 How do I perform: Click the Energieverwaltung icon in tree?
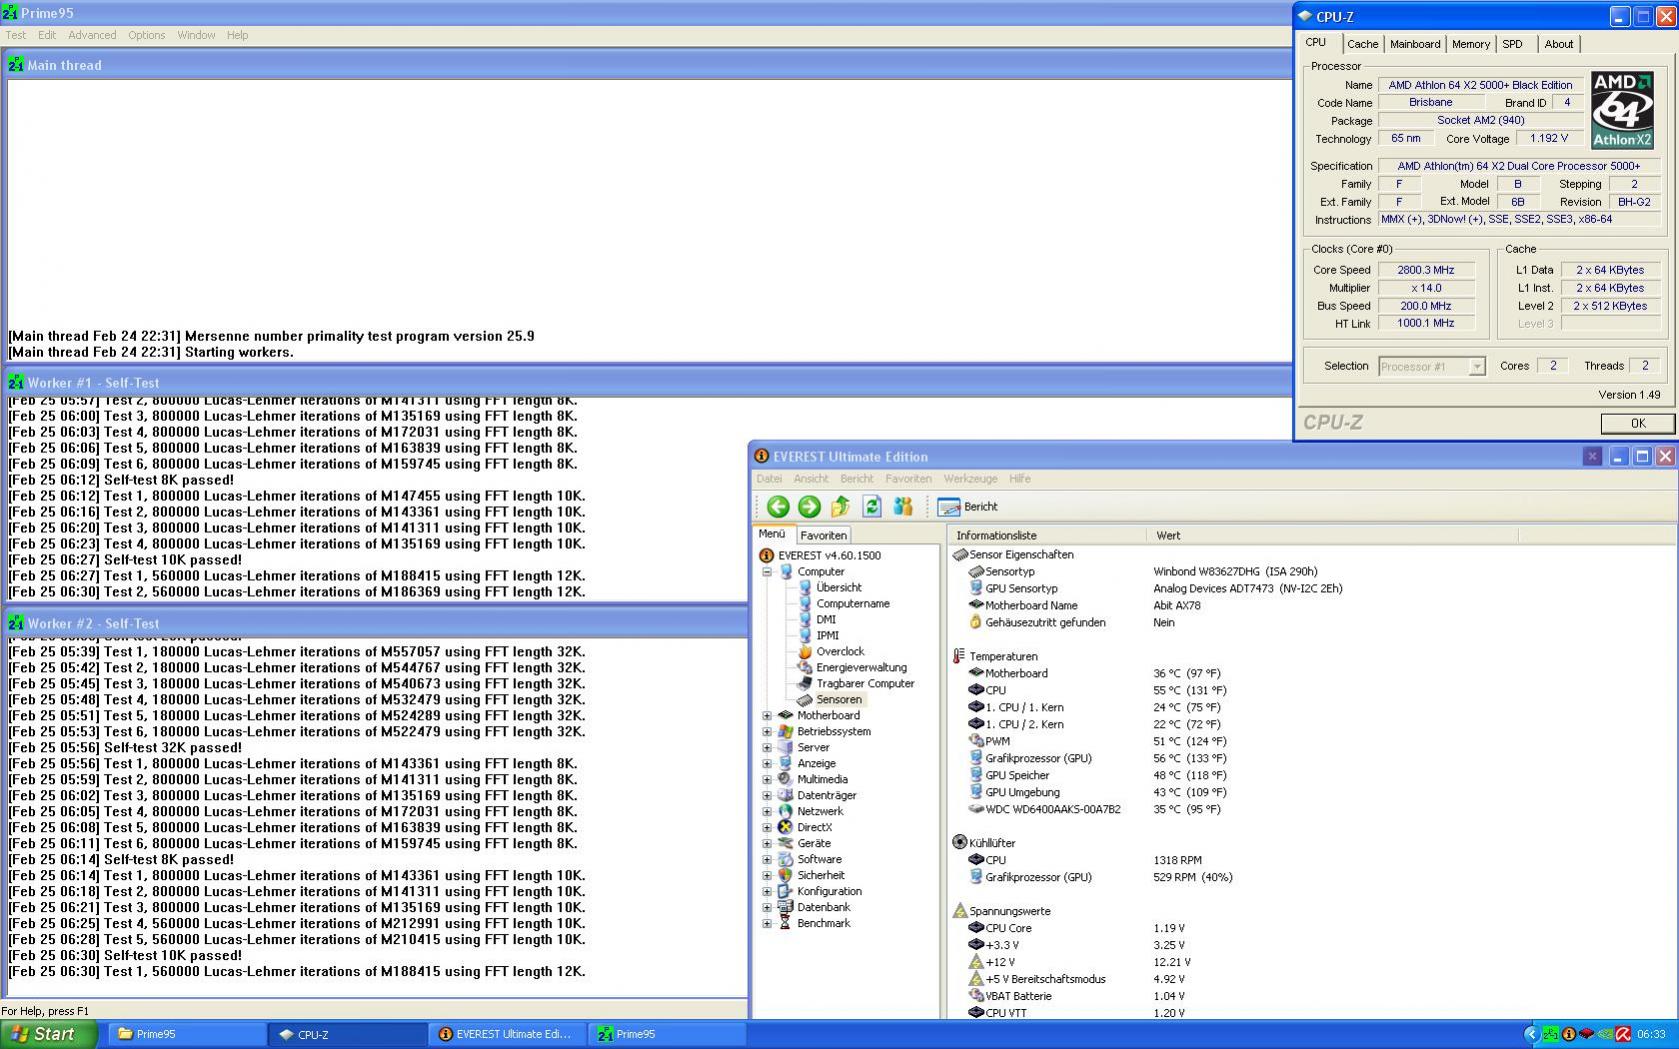[805, 667]
